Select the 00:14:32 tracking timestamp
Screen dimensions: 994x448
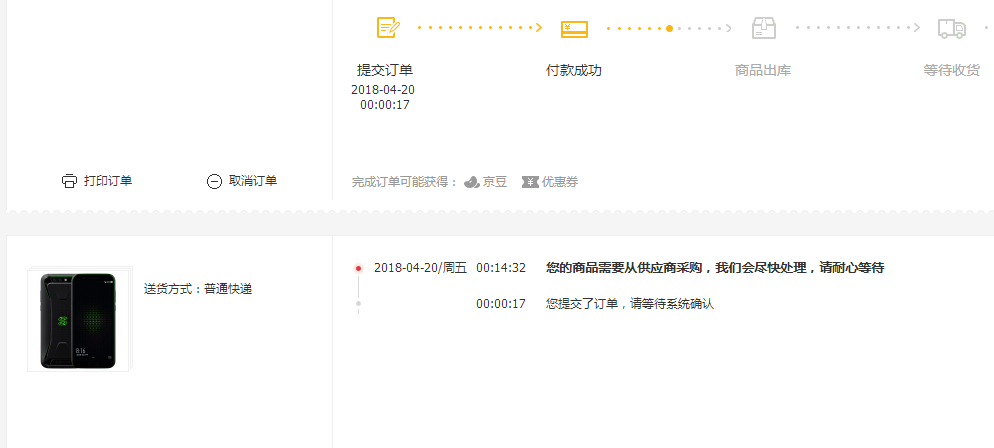click(x=501, y=268)
